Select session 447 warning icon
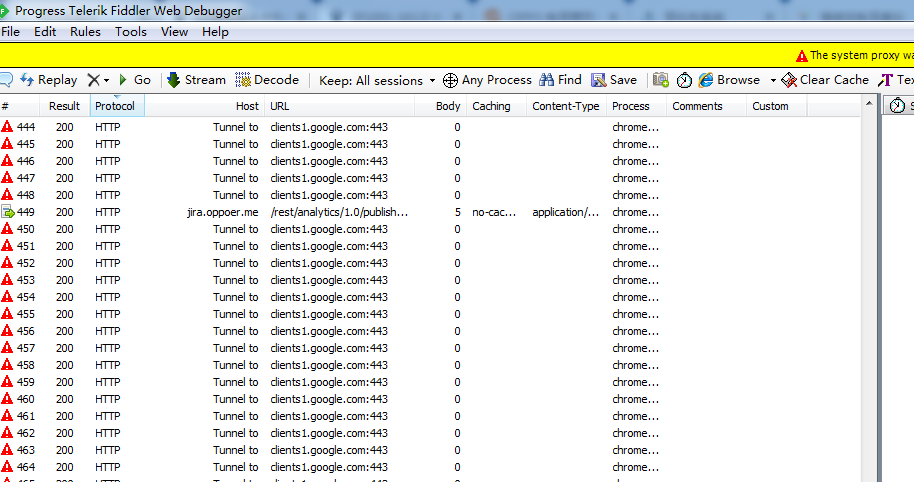The height and width of the screenshot is (482, 914). 7,177
